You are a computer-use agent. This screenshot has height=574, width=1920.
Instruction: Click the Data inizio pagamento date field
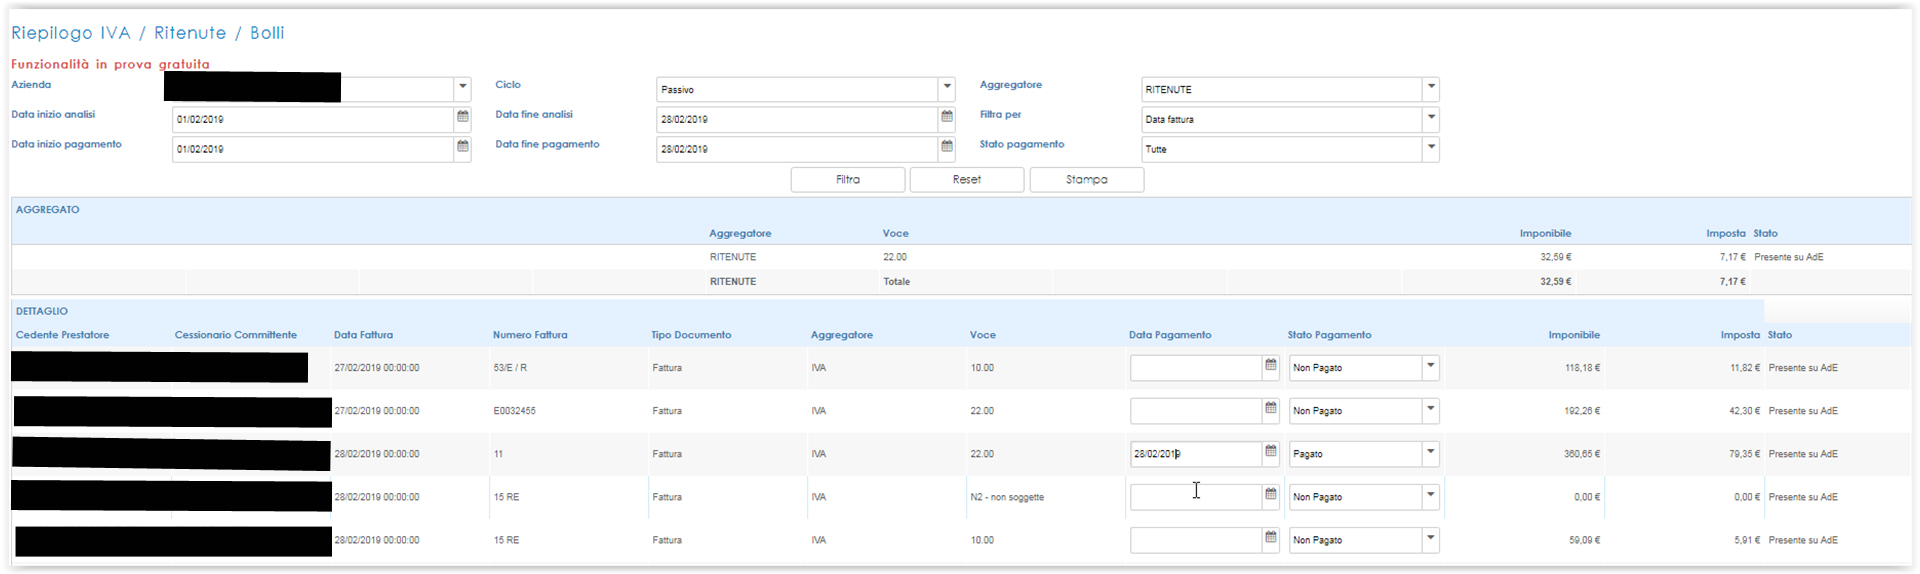click(313, 149)
